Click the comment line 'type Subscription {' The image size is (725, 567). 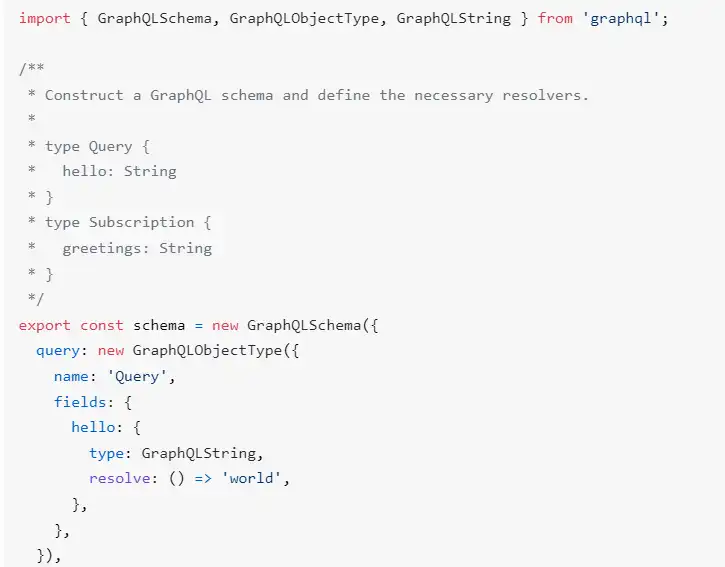128,222
